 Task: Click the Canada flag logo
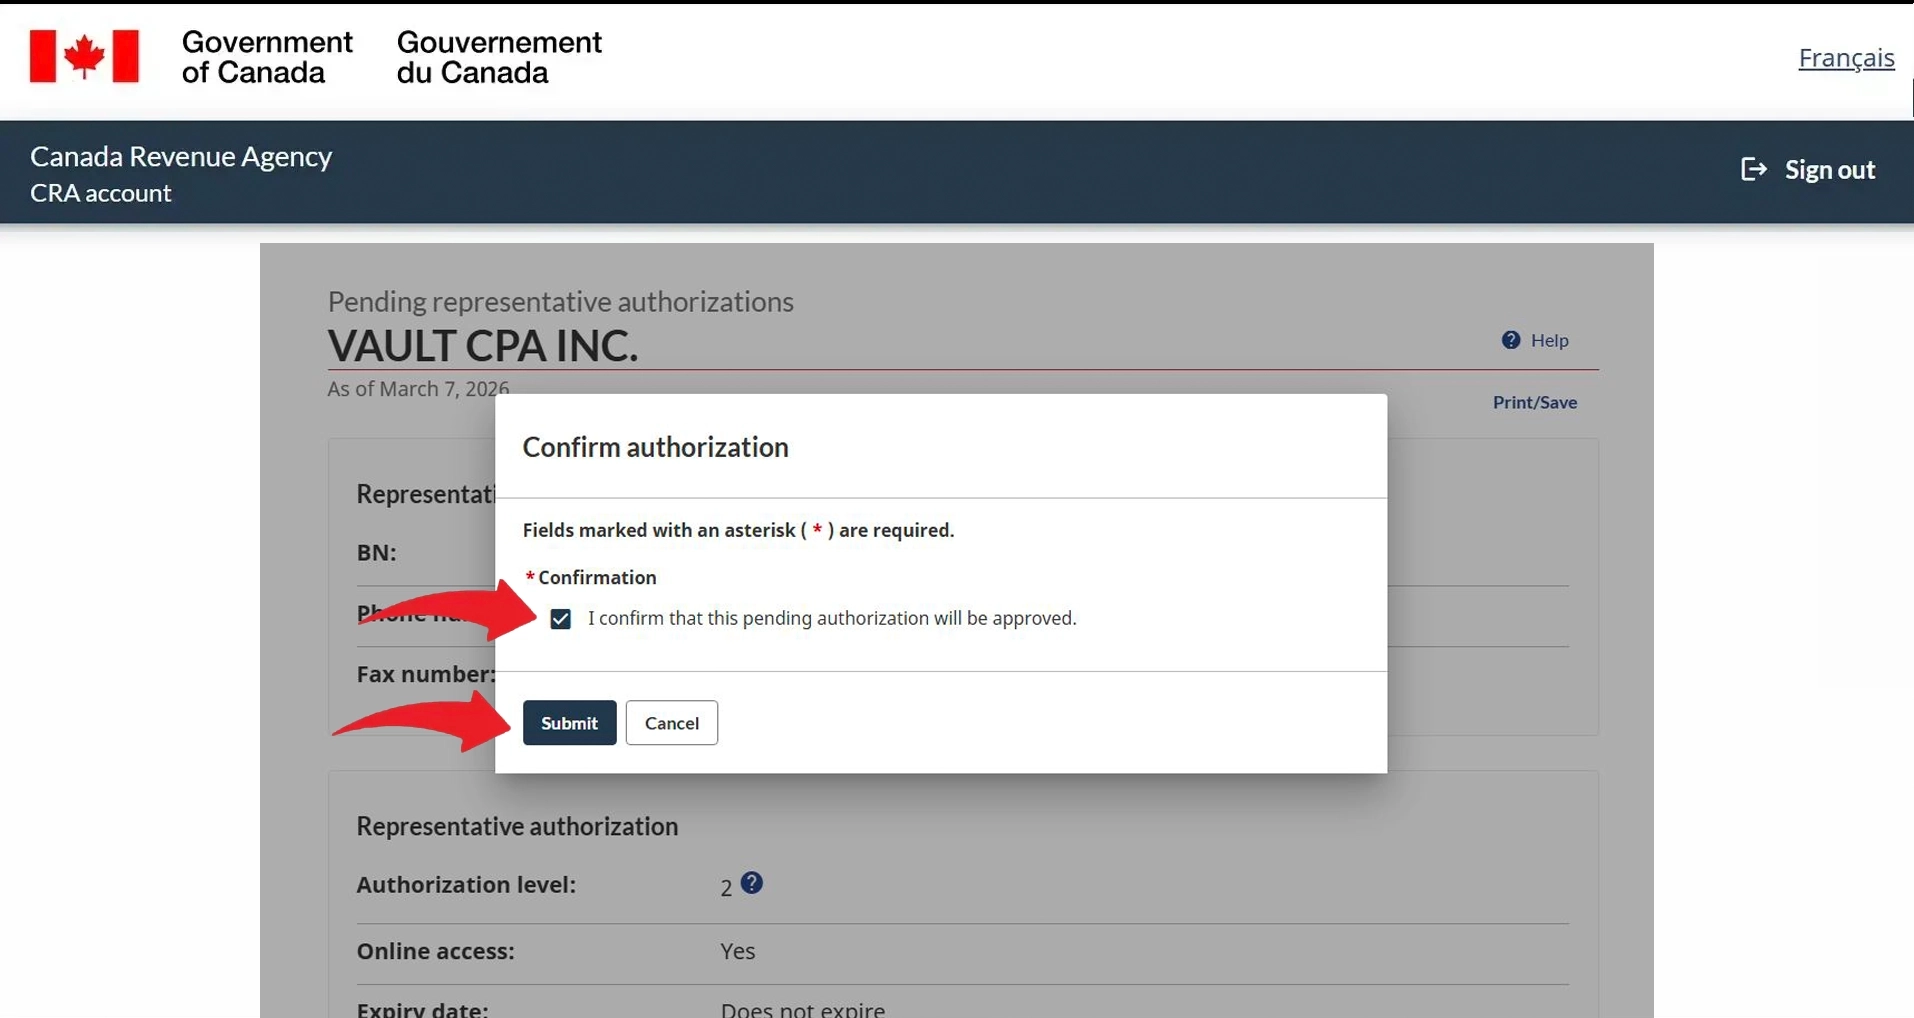click(84, 56)
